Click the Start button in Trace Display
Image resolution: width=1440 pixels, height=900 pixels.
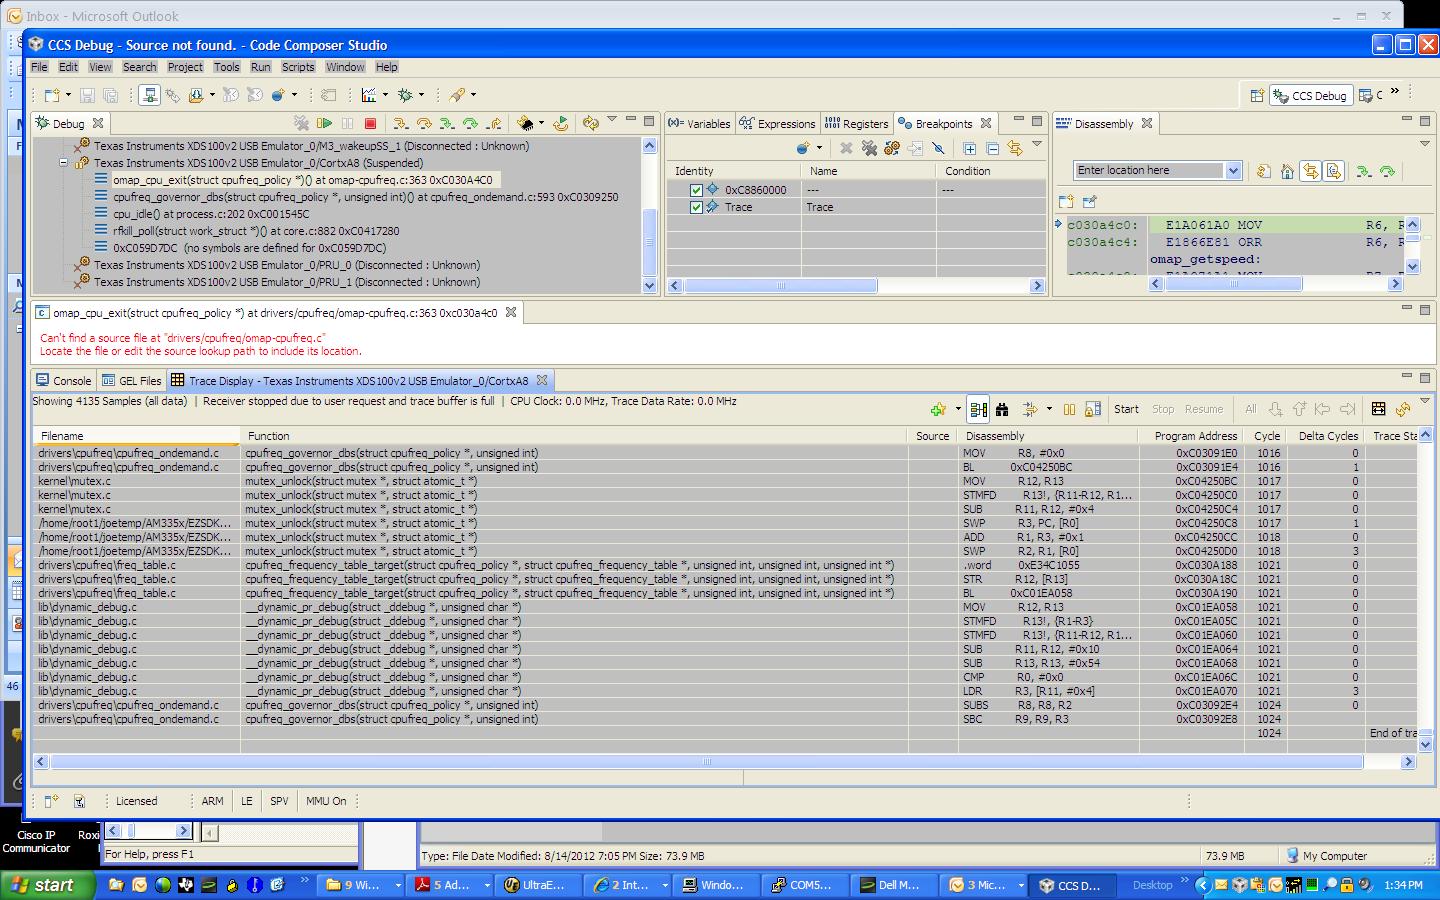(1126, 409)
